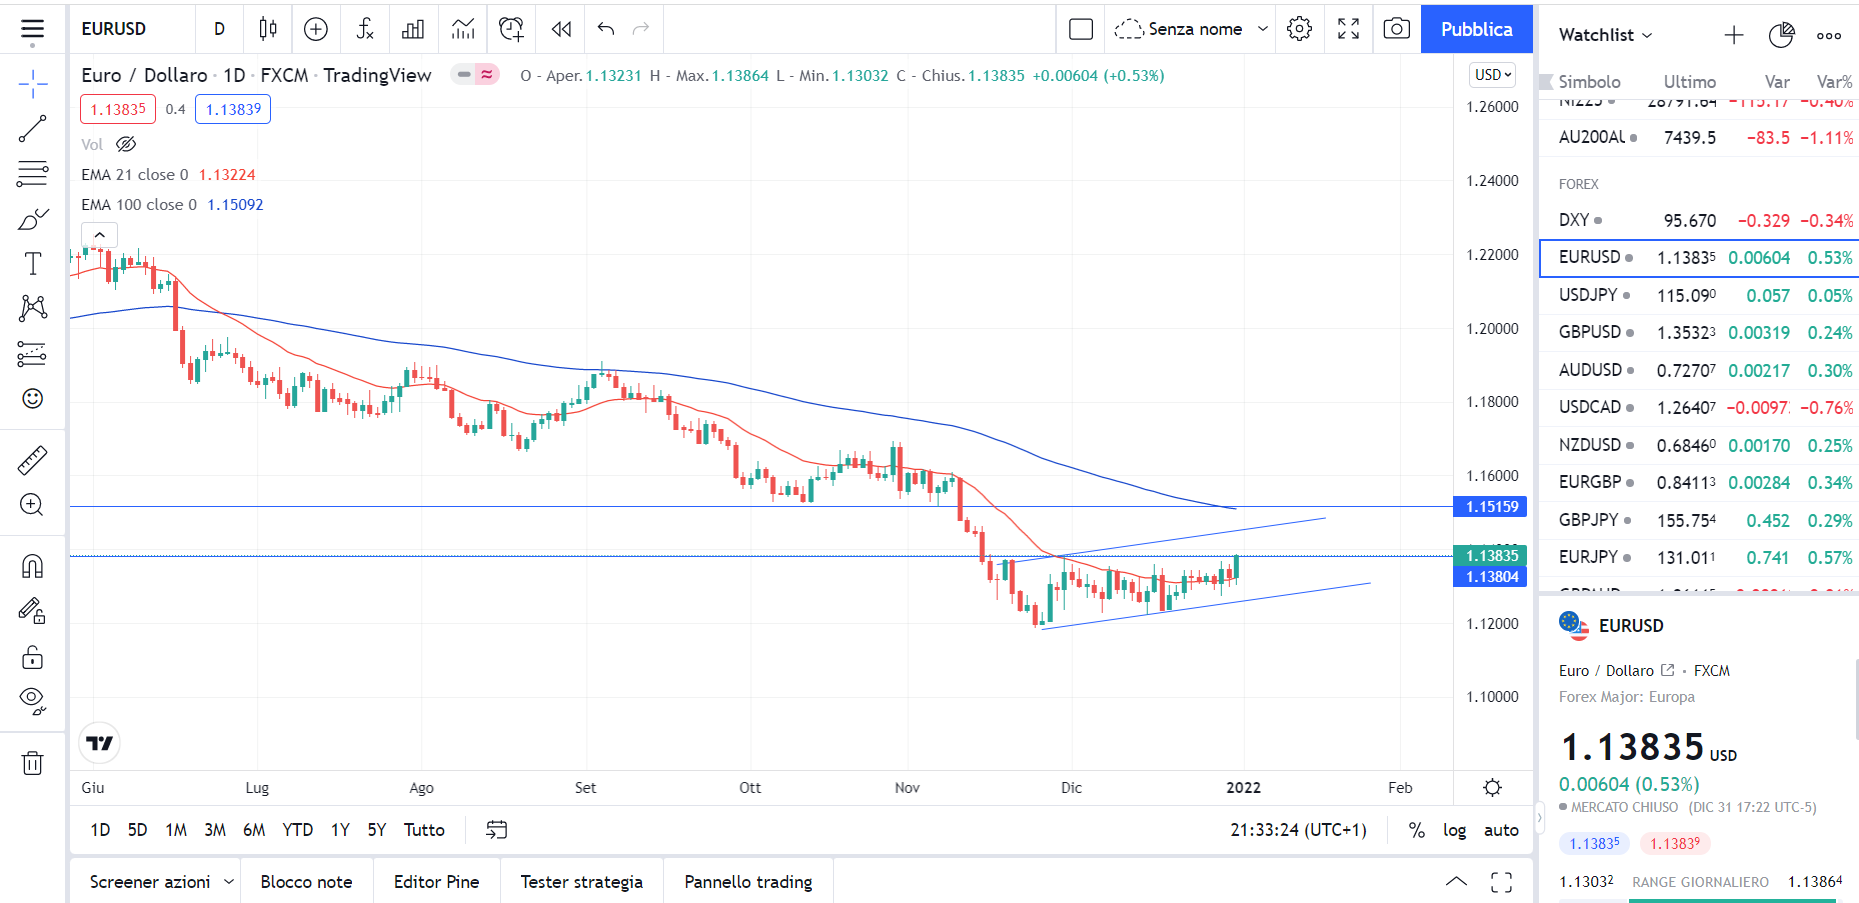
Task: Select the 5D time range
Action: (137, 830)
